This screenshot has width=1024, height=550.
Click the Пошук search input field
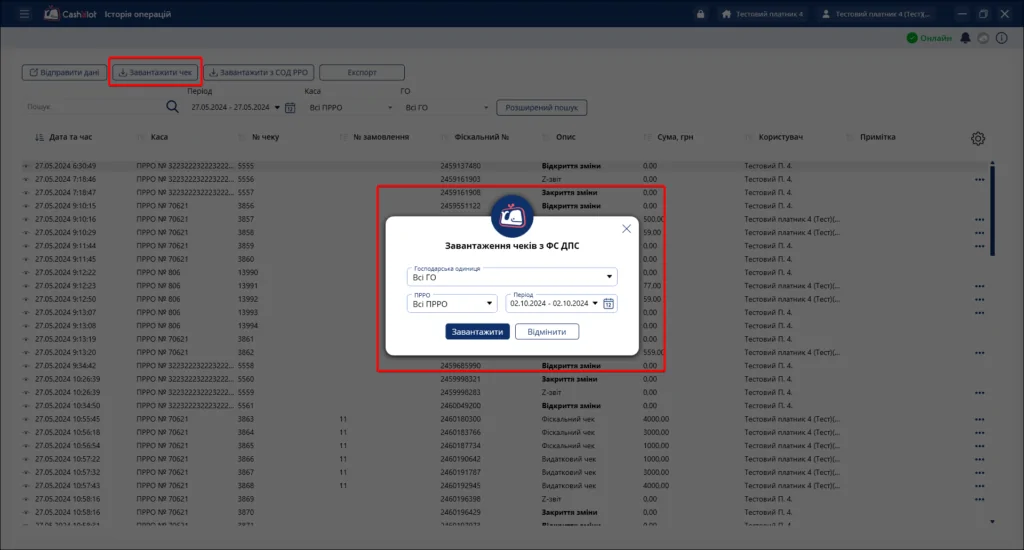click(x=95, y=106)
